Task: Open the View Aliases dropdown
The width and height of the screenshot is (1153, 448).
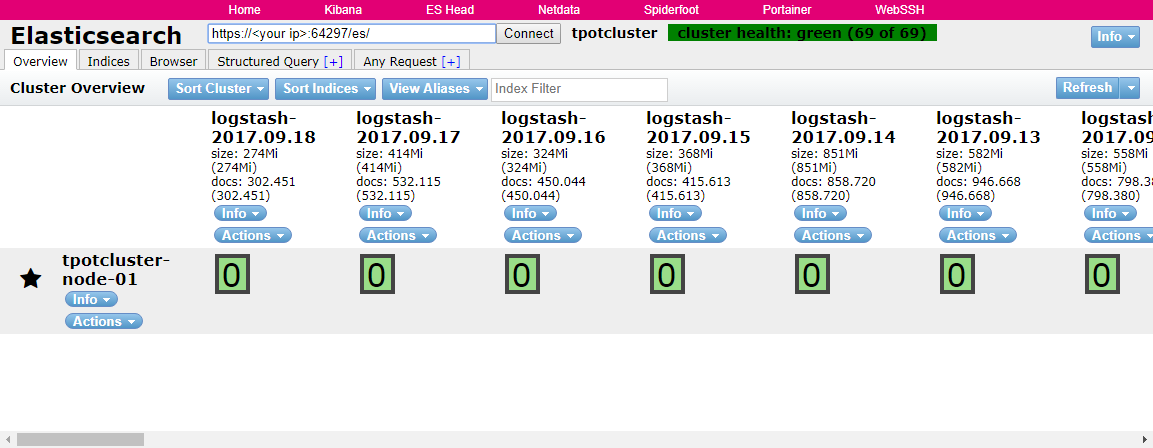Action: tap(434, 89)
